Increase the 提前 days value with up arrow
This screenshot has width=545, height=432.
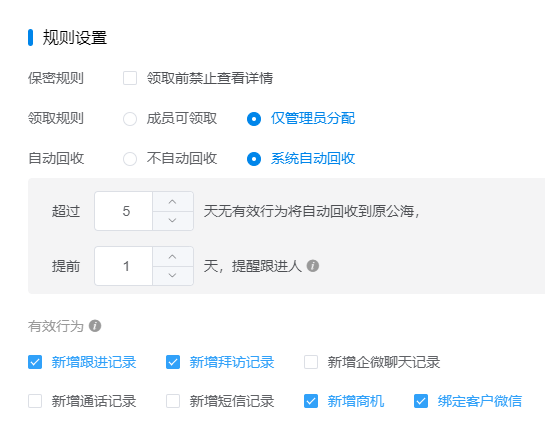[172, 257]
